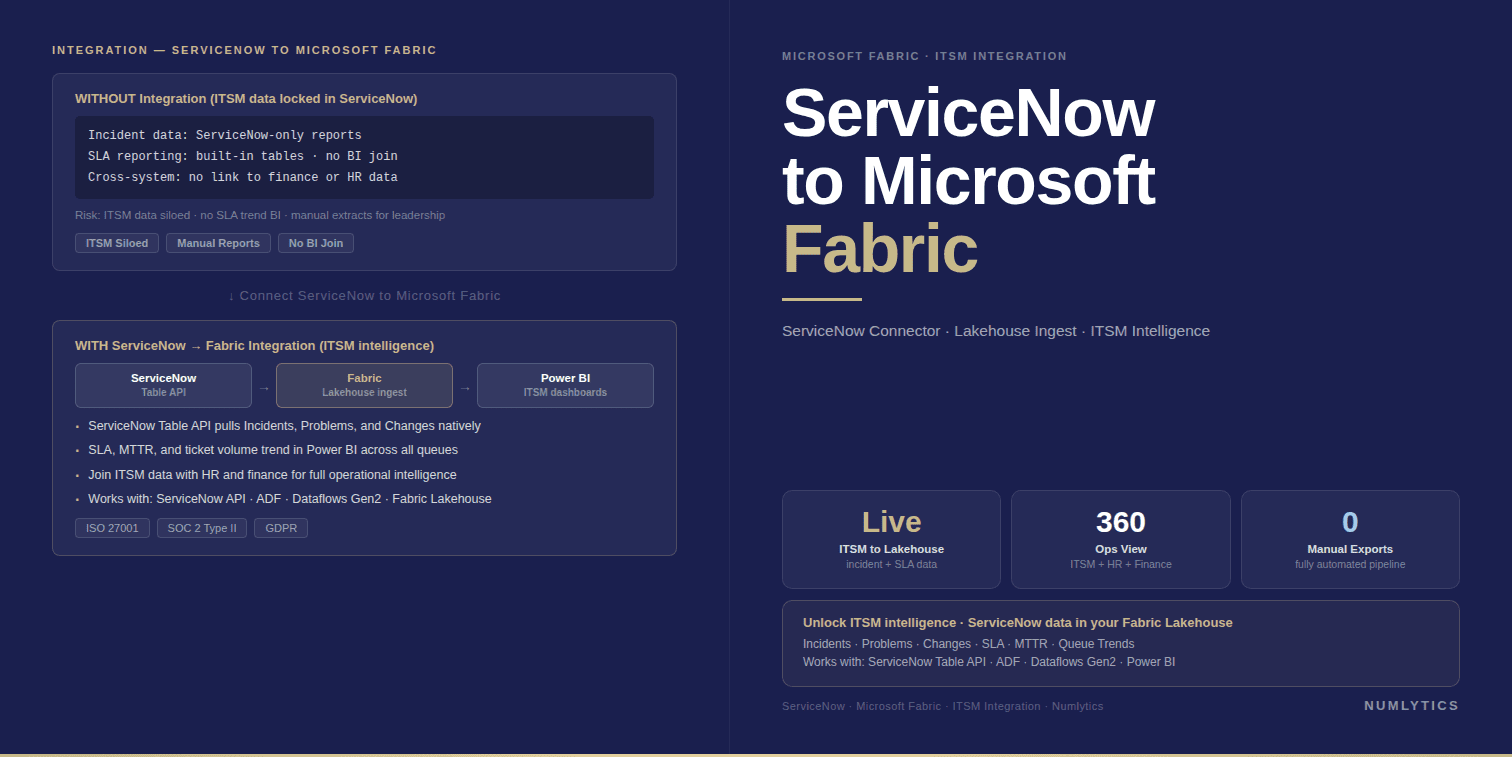Click 'MICROSOFT FABRIC · ITSM INTEGRATION' label

924,56
